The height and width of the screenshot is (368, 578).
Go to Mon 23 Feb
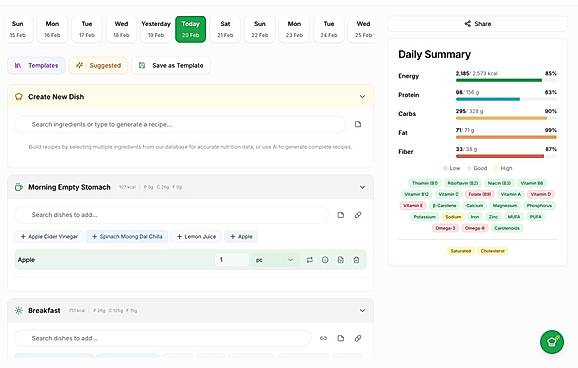[294, 29]
